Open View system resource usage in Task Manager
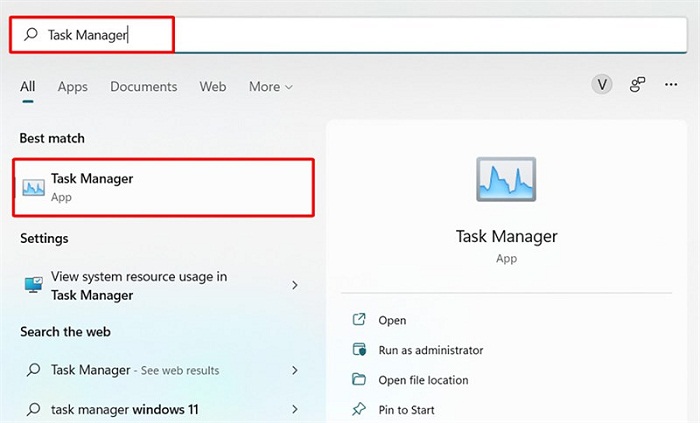Screen dimensions: 700x423 [163, 286]
